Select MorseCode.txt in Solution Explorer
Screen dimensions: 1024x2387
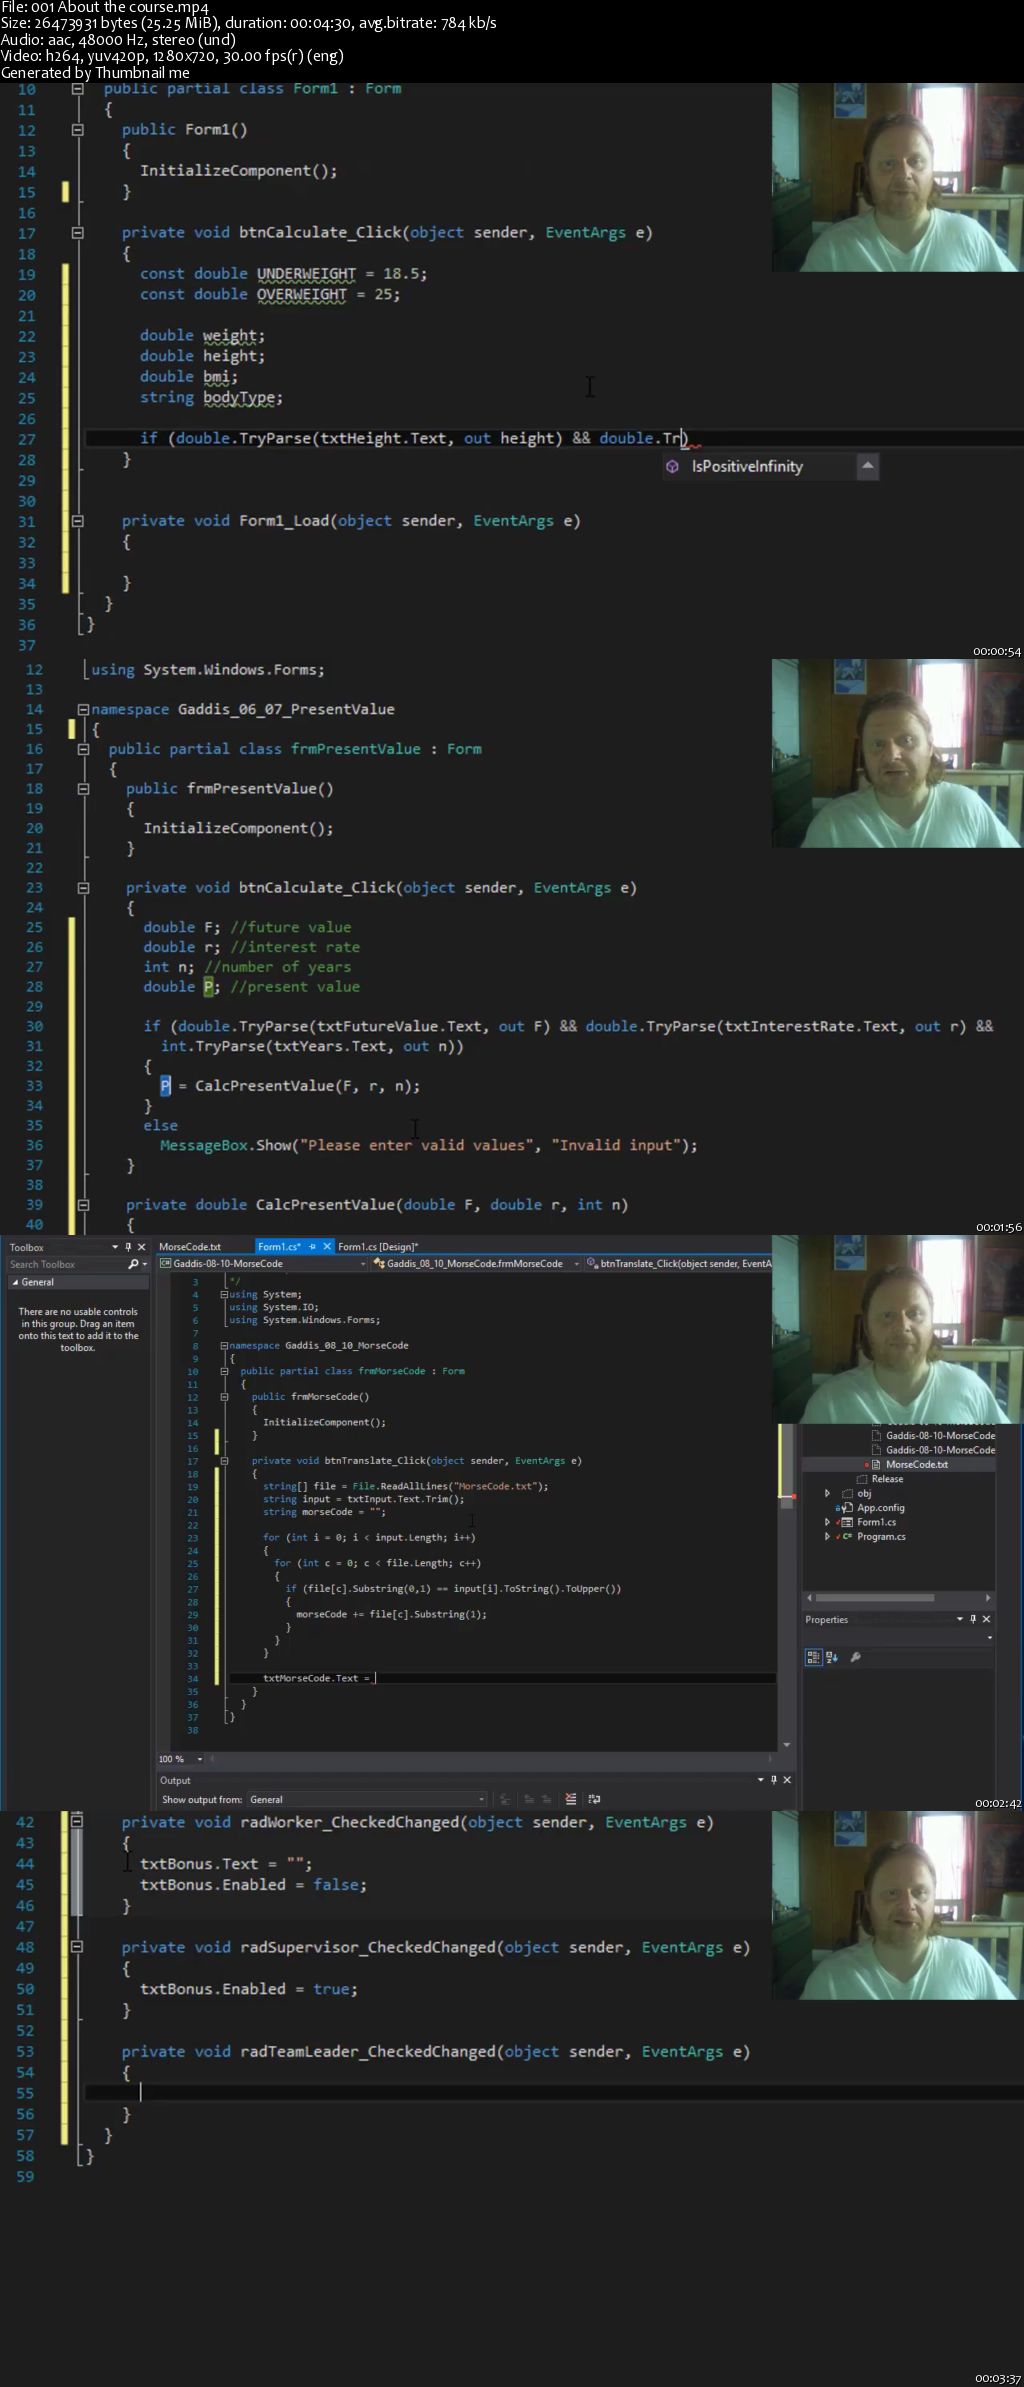click(916, 1464)
